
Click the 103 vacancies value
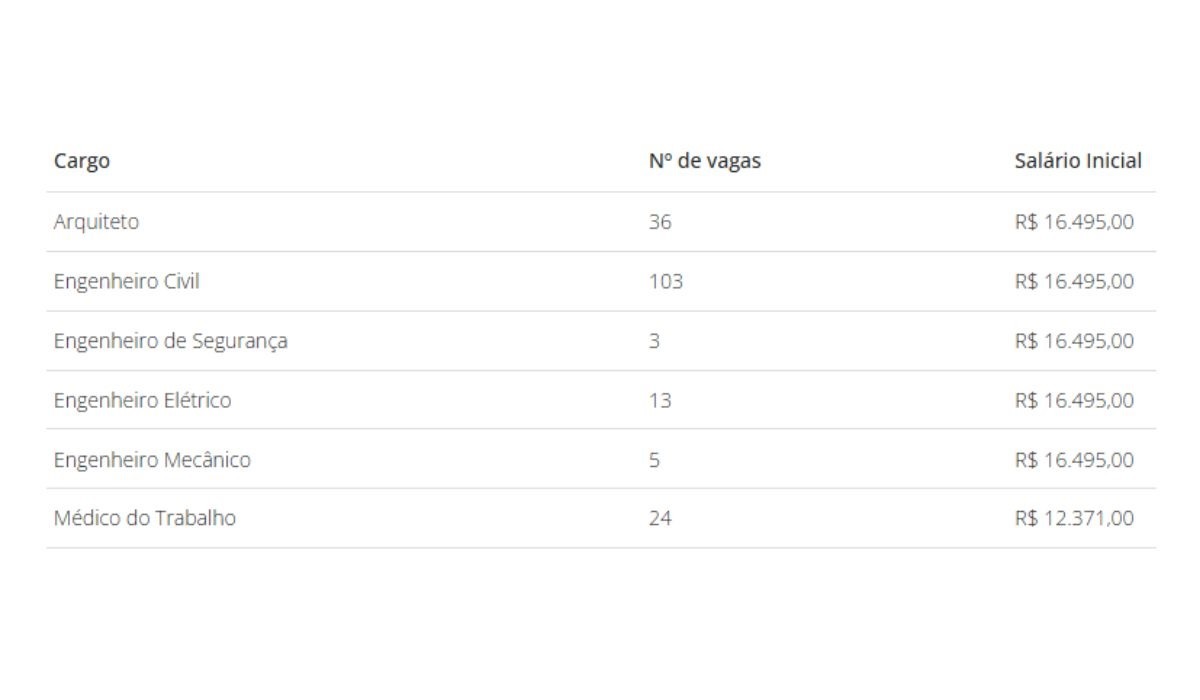tap(665, 282)
